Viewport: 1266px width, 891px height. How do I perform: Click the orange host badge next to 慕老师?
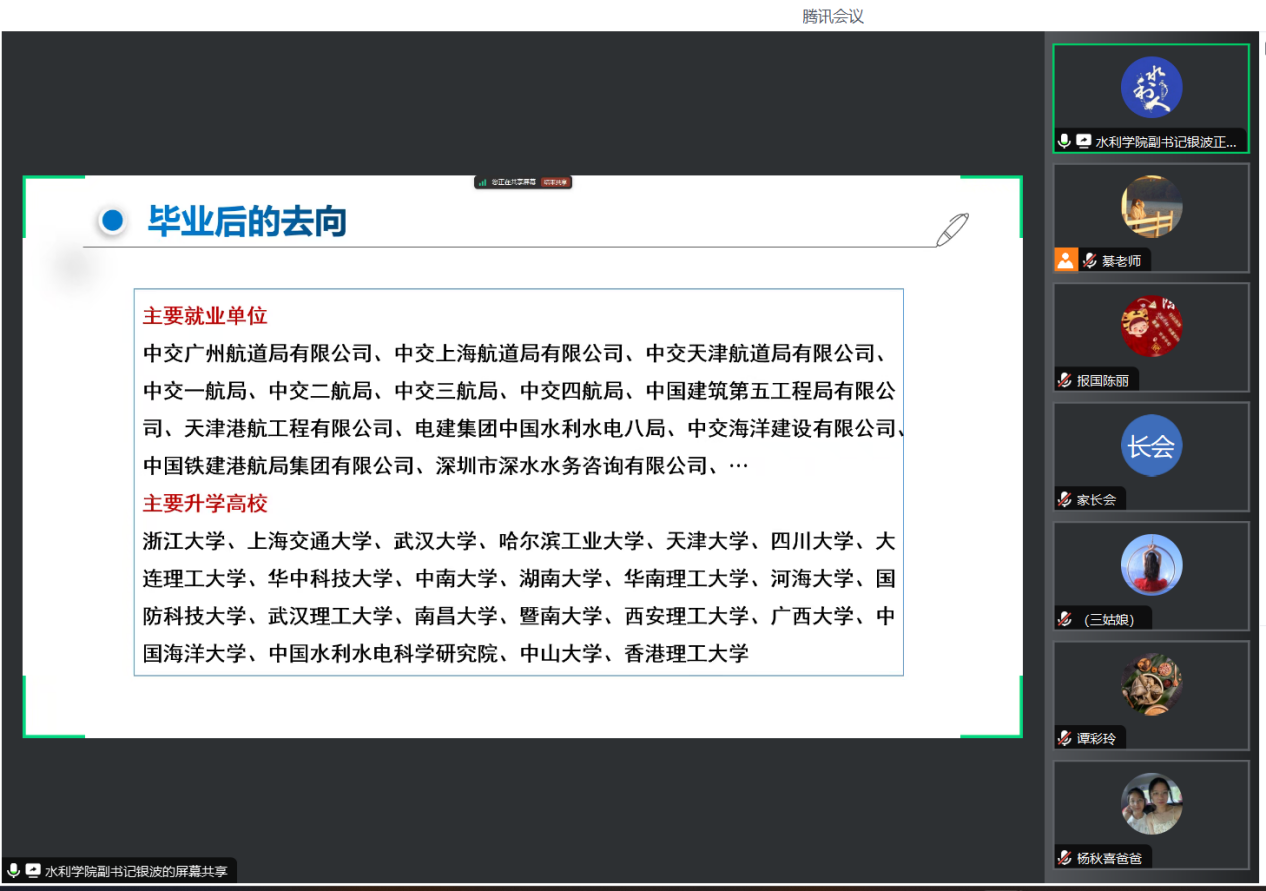1065,261
